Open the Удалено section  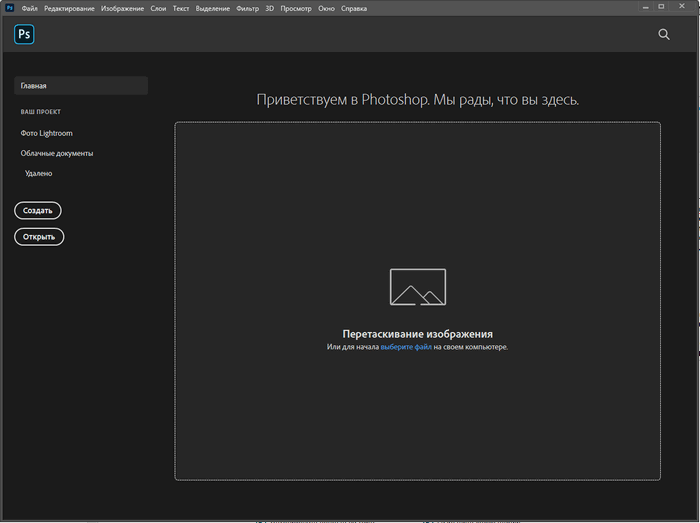point(38,173)
